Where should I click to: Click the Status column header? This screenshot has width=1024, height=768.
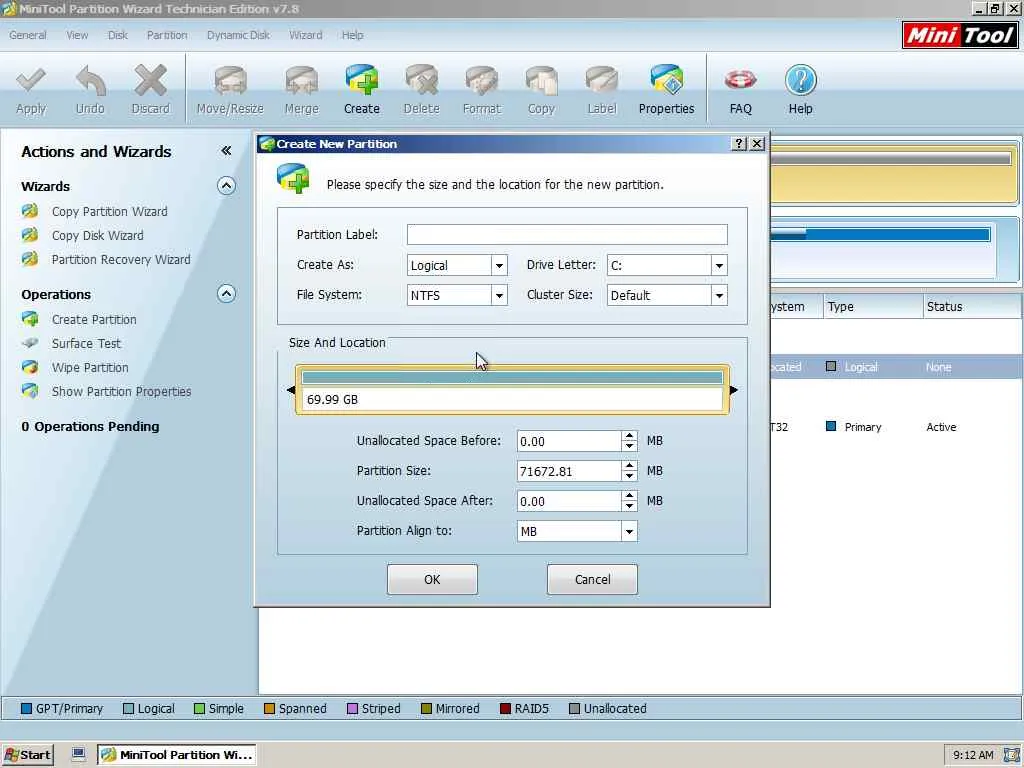point(972,306)
